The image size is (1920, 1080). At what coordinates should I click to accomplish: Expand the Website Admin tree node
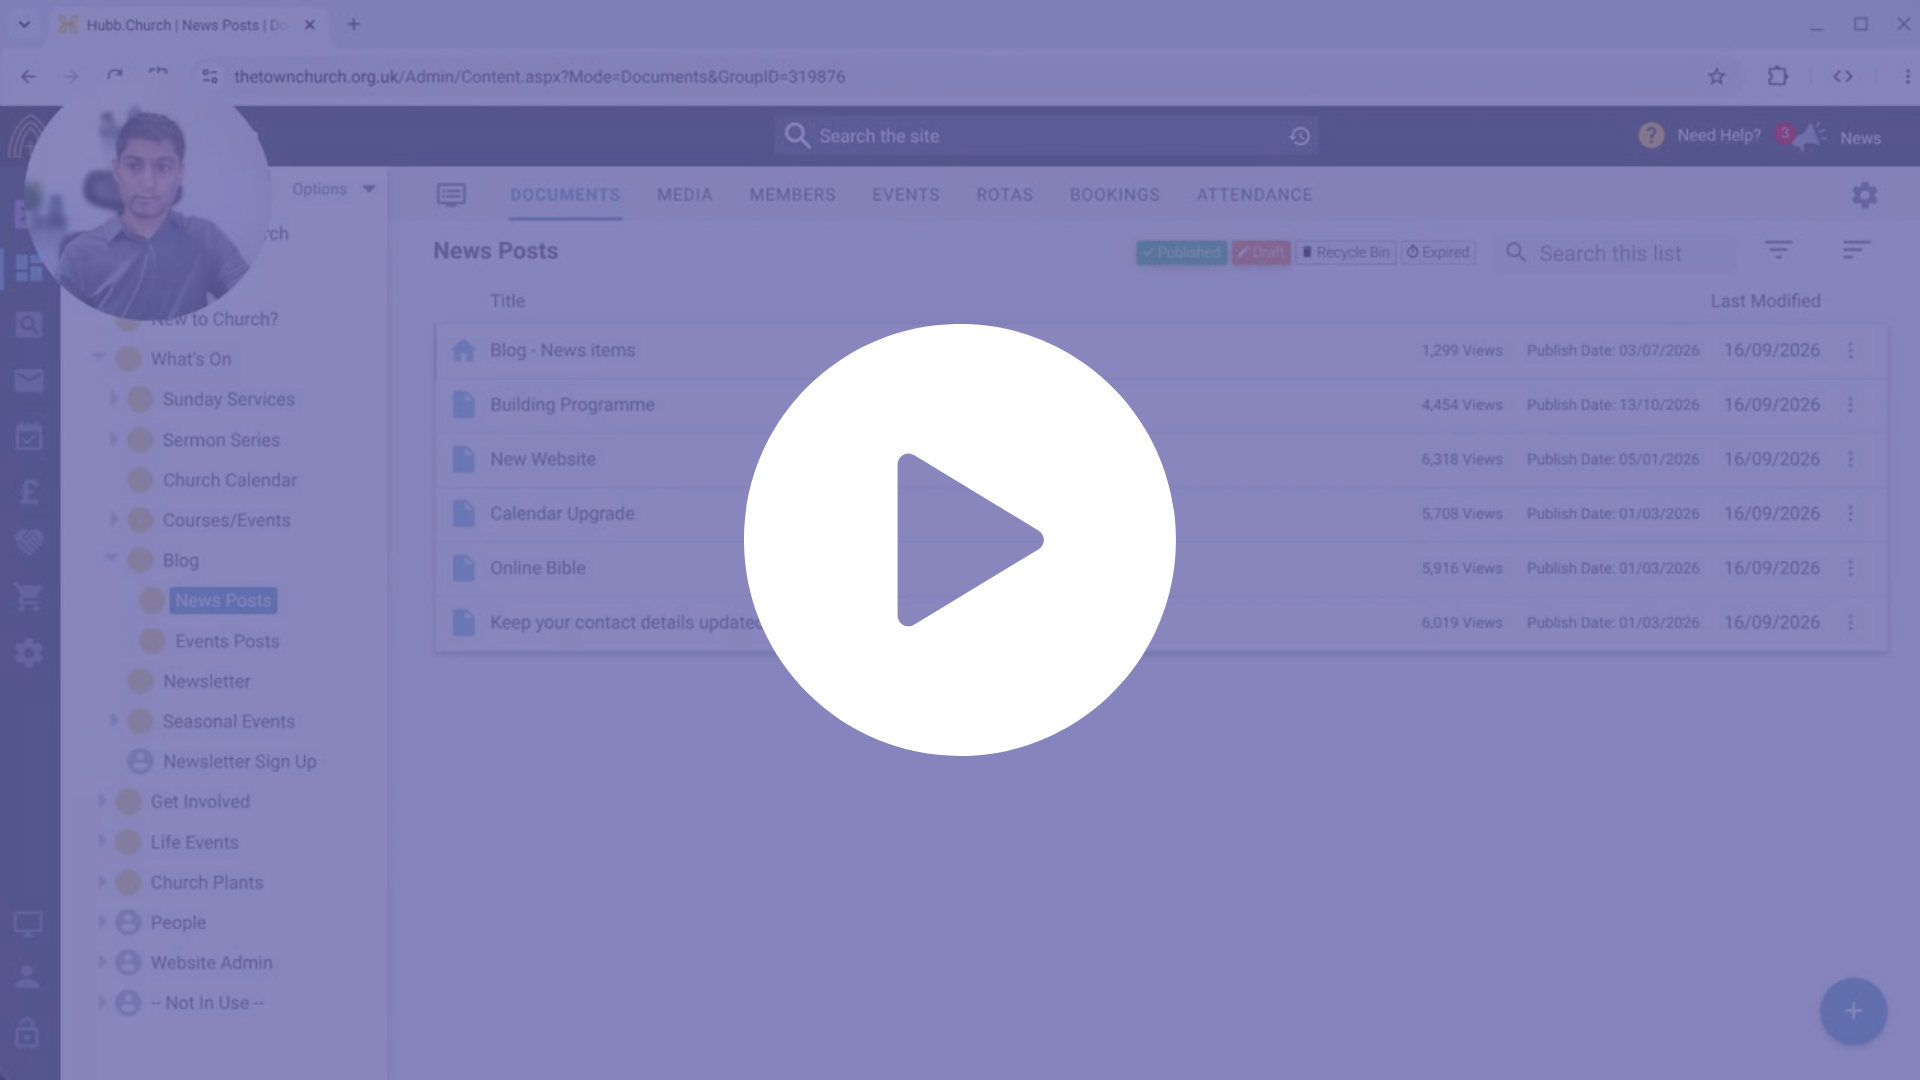[x=101, y=962]
